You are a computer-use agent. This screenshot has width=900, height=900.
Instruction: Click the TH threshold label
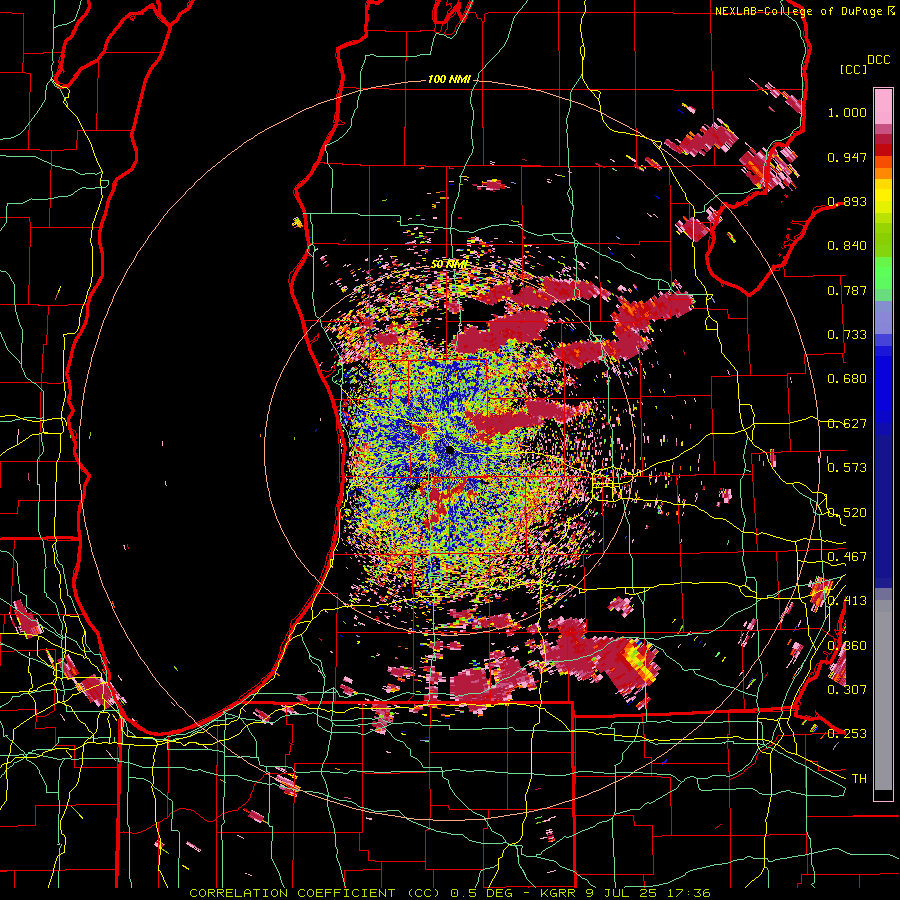click(x=859, y=778)
